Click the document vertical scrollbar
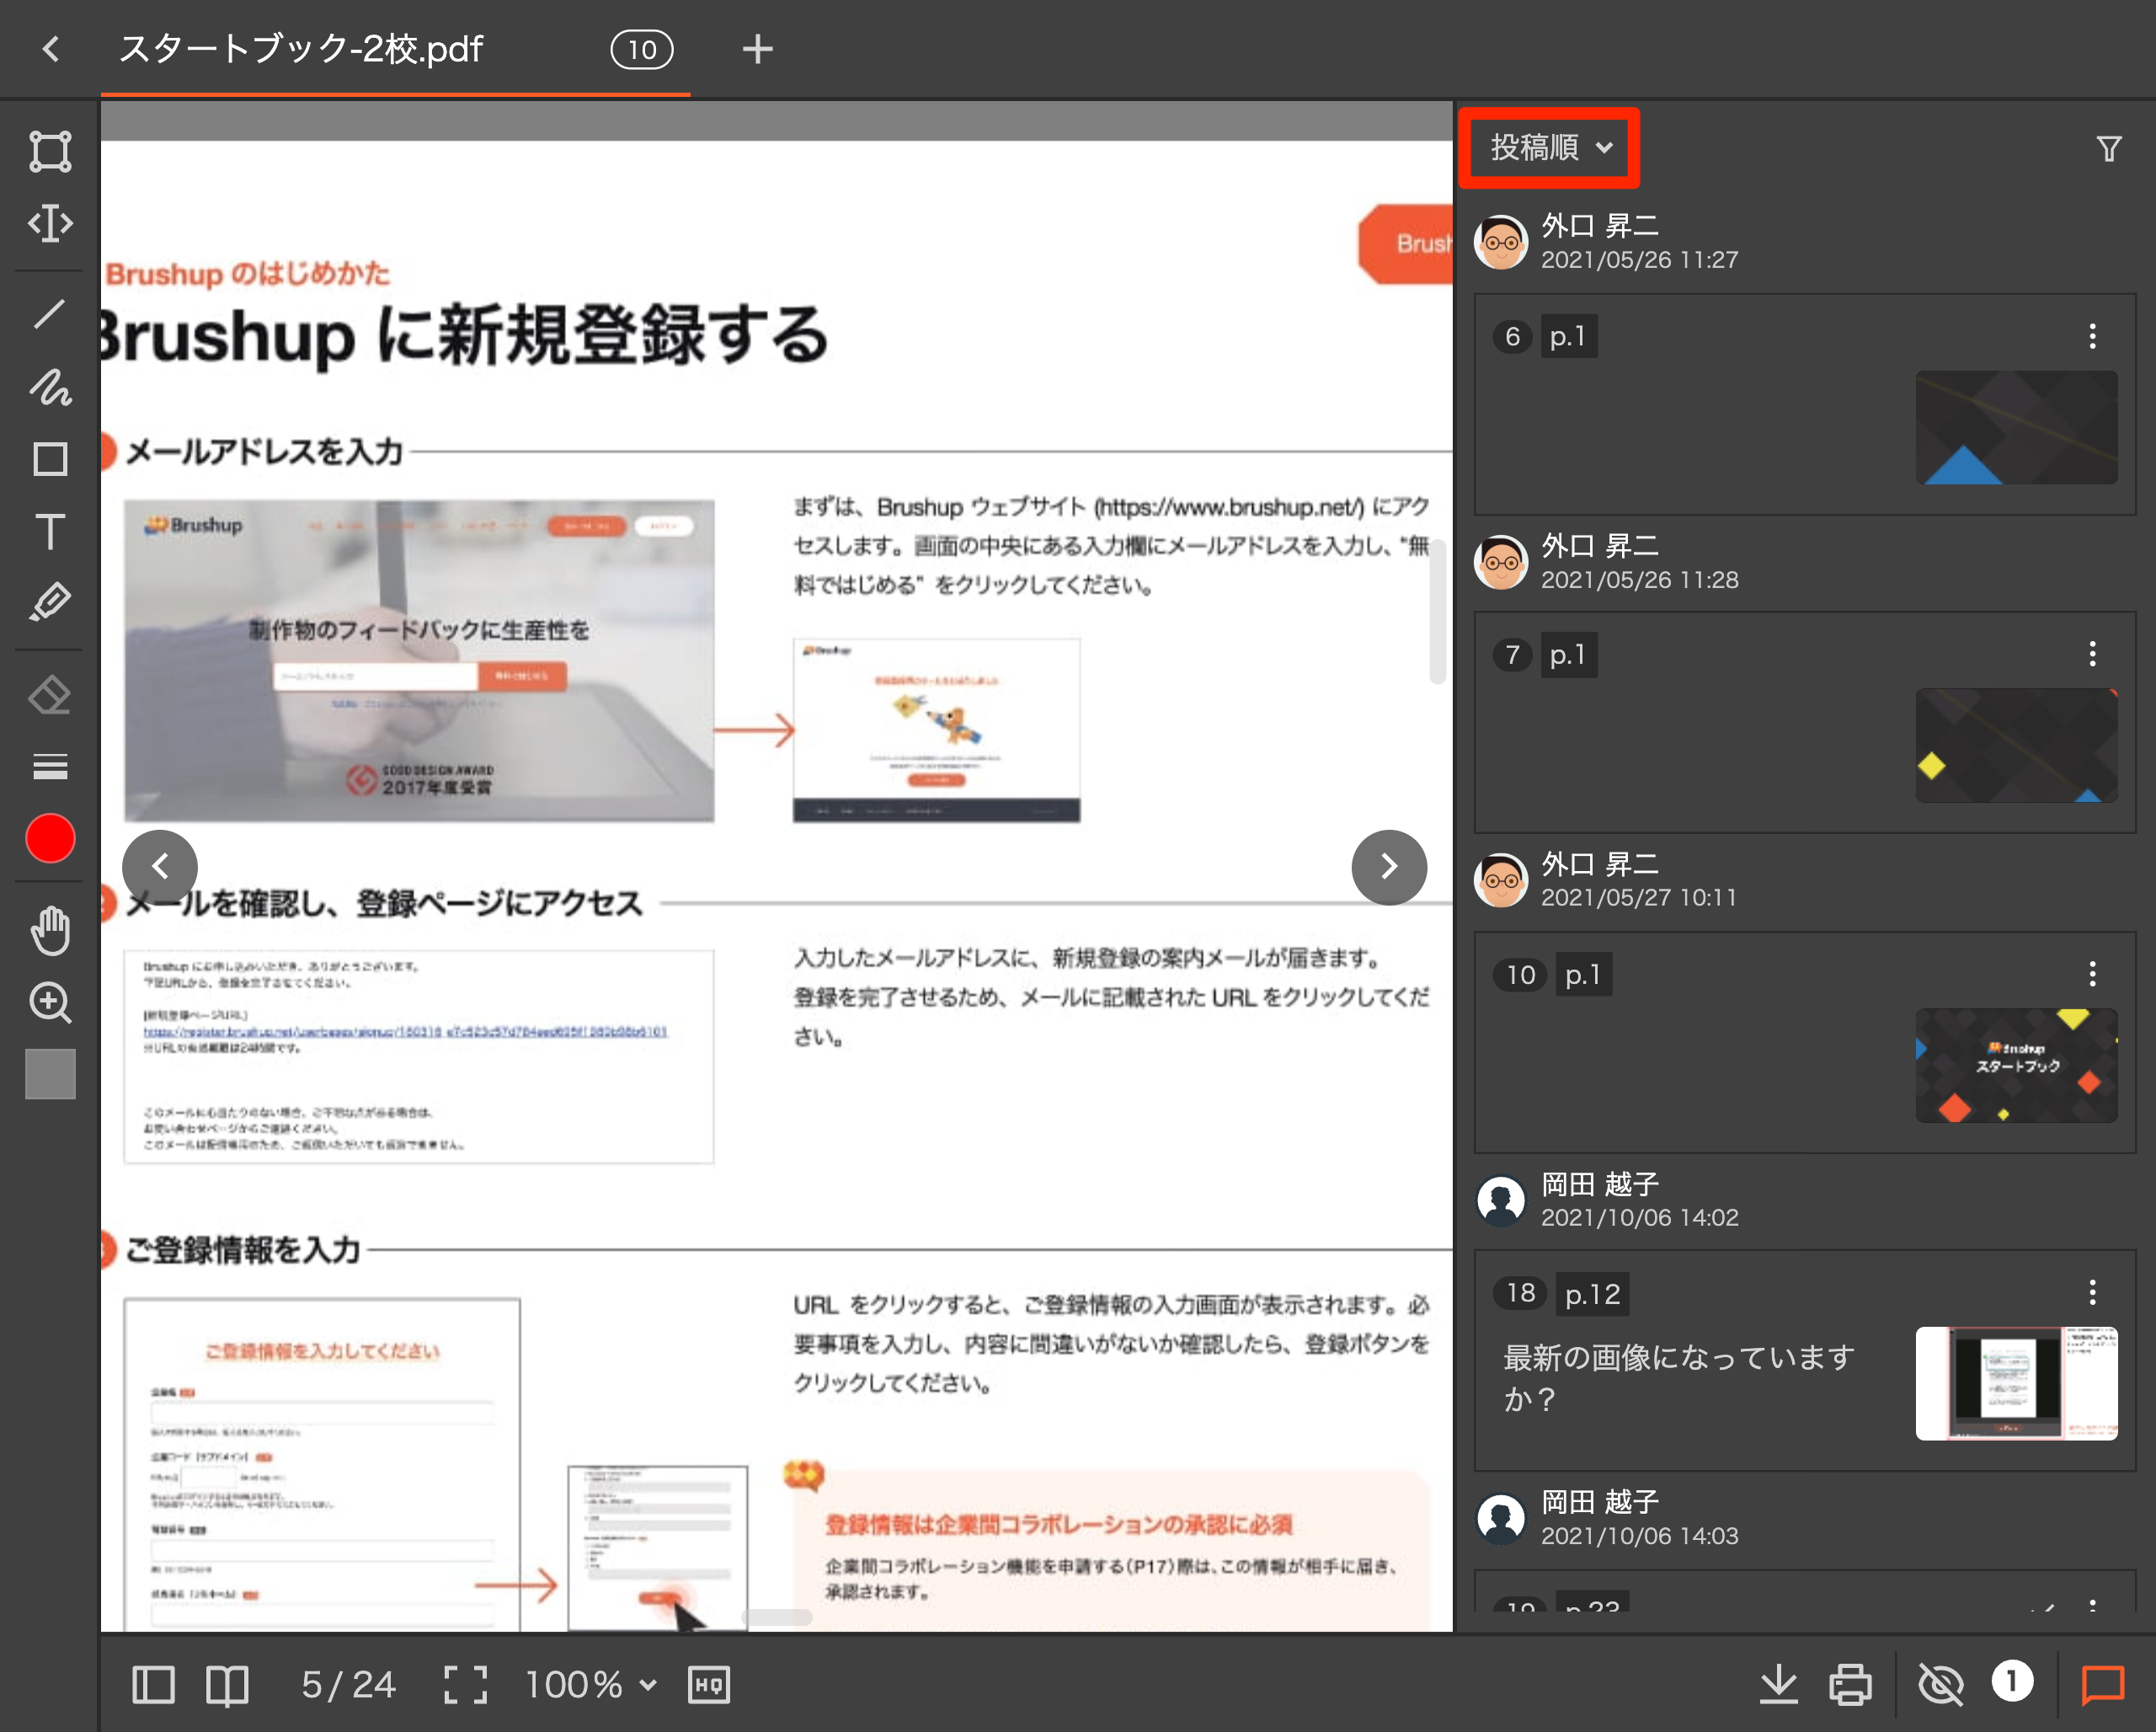This screenshot has width=2156, height=1732. [x=1438, y=611]
